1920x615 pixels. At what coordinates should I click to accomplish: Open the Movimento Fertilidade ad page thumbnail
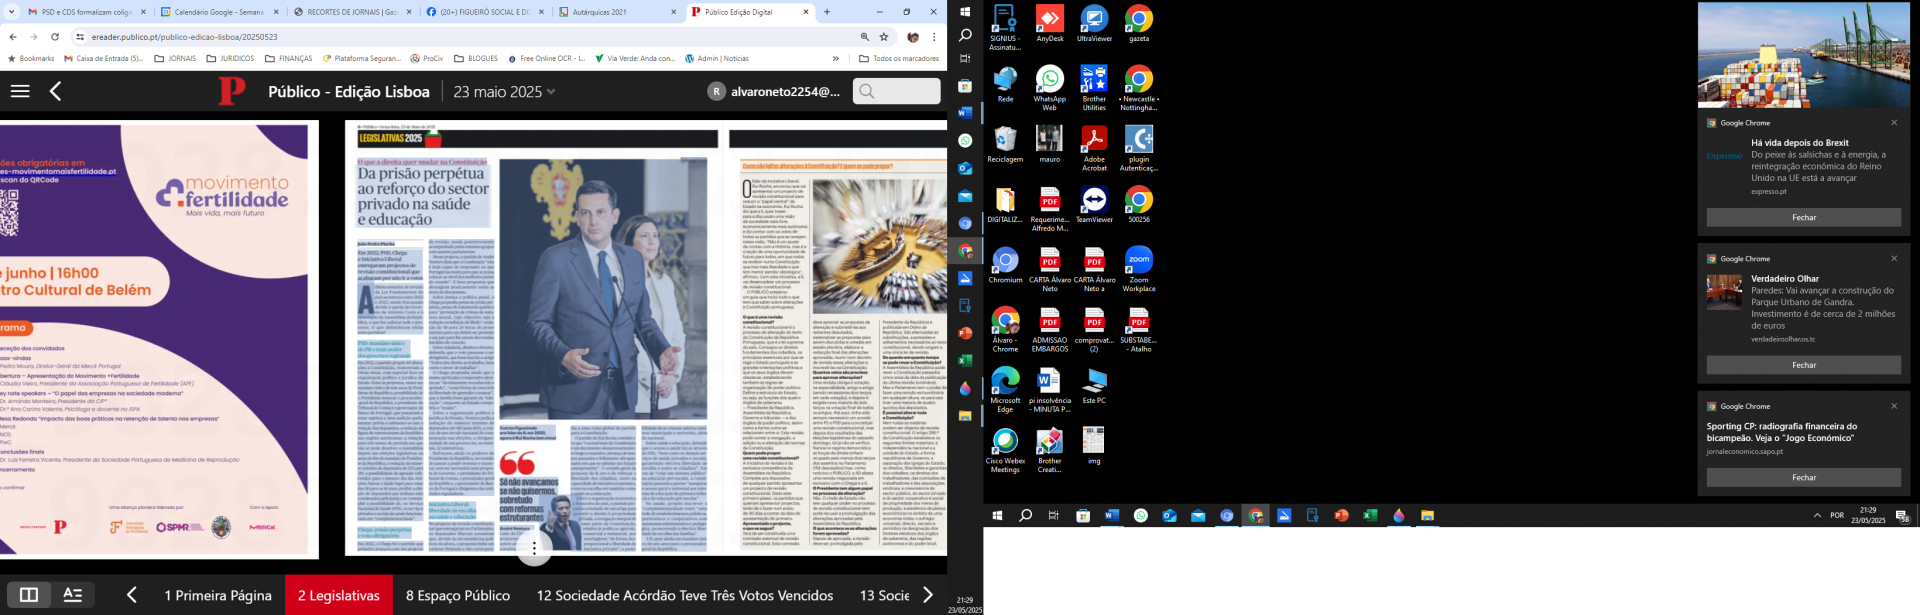[159, 340]
